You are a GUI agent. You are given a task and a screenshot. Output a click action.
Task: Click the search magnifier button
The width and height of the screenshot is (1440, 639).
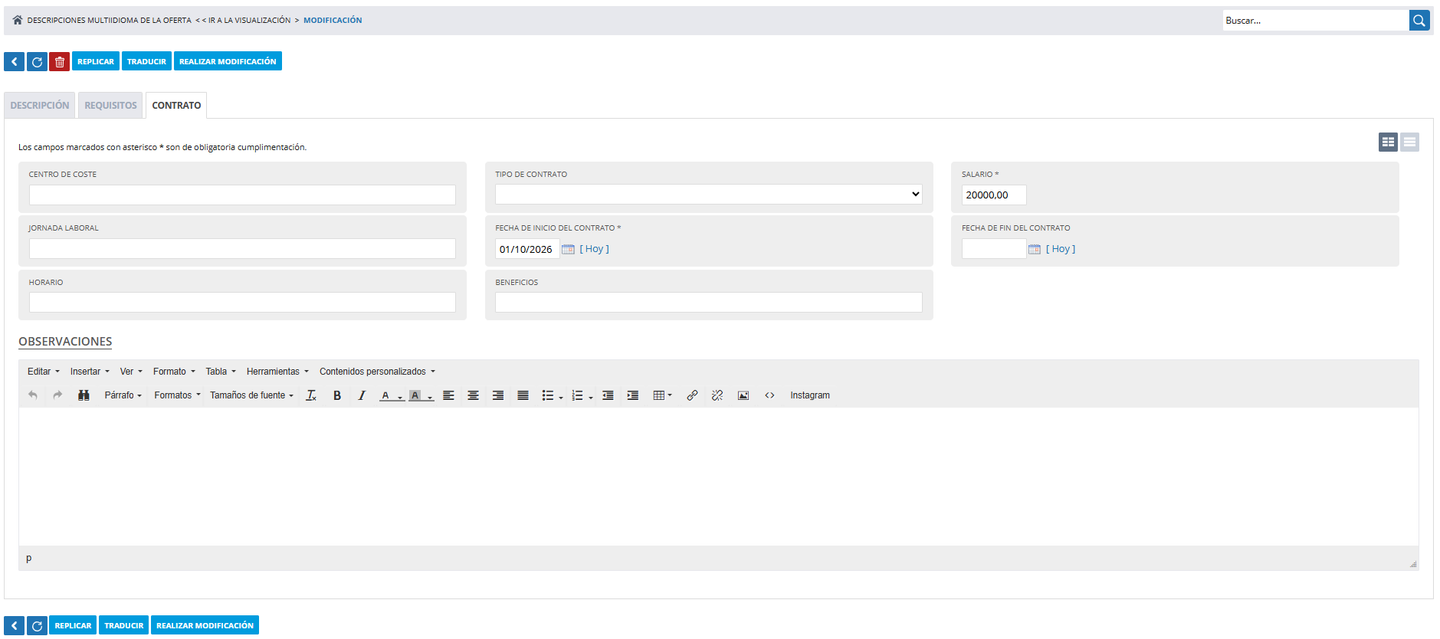[x=1420, y=20]
